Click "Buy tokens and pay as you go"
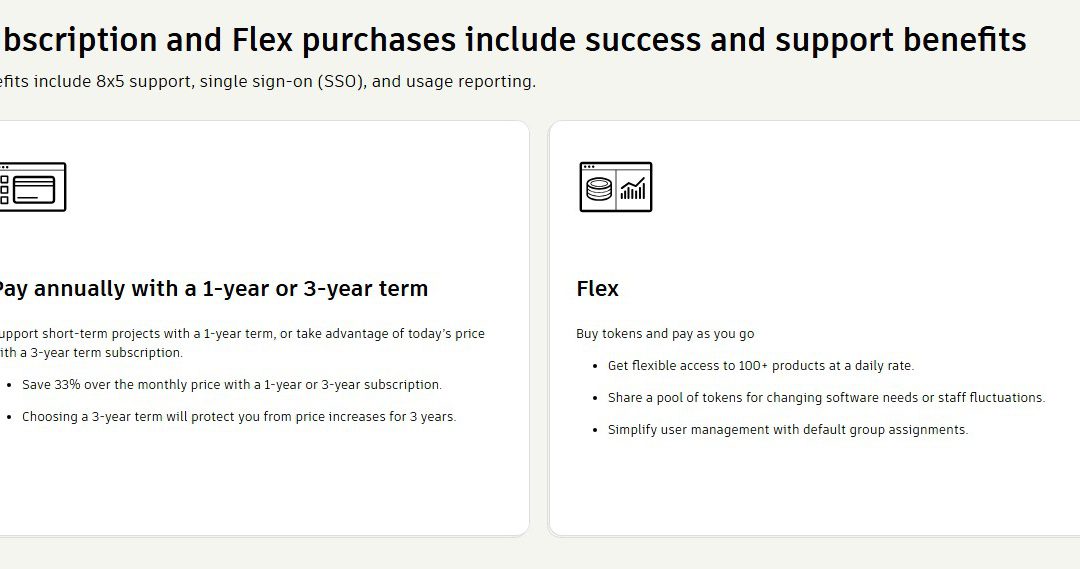The height and width of the screenshot is (569, 1080). click(665, 333)
